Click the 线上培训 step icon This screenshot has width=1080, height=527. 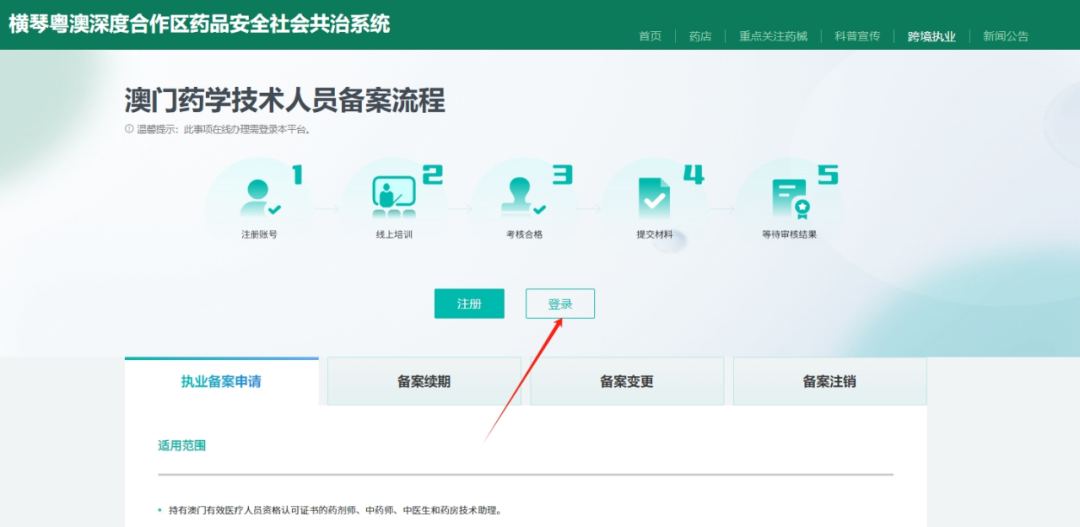[x=393, y=198]
